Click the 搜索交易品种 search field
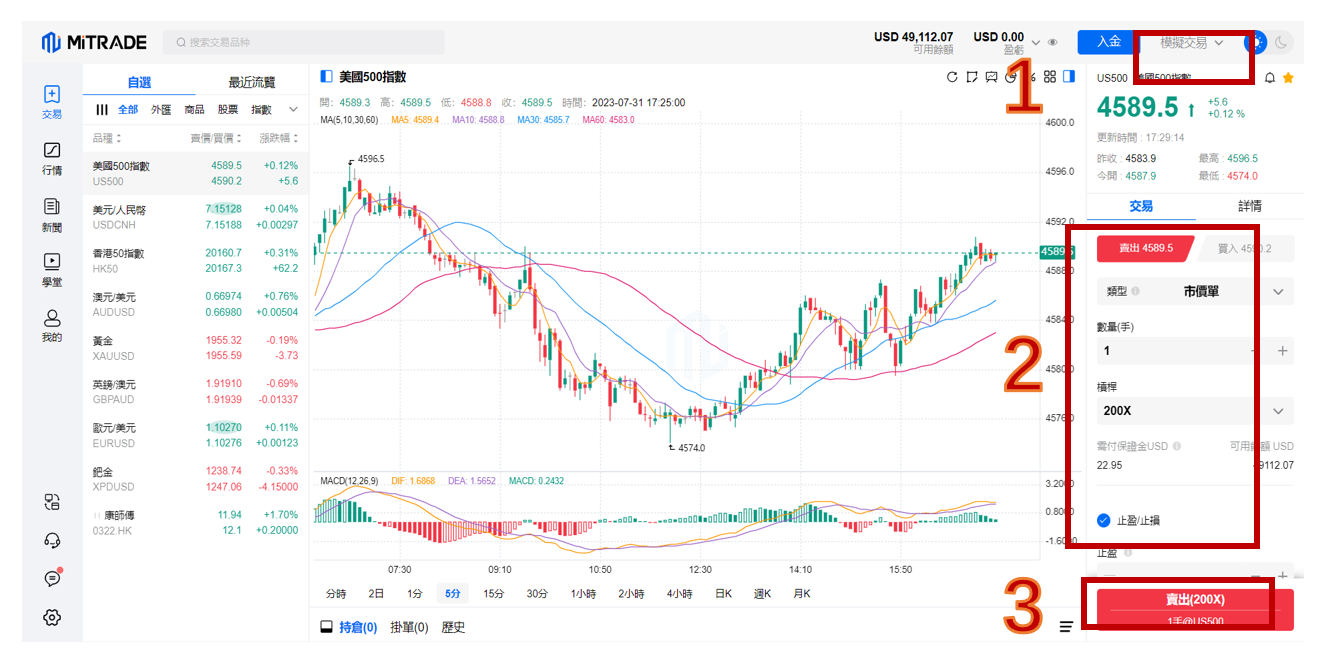Screen dimensions: 1324x670 click(303, 42)
